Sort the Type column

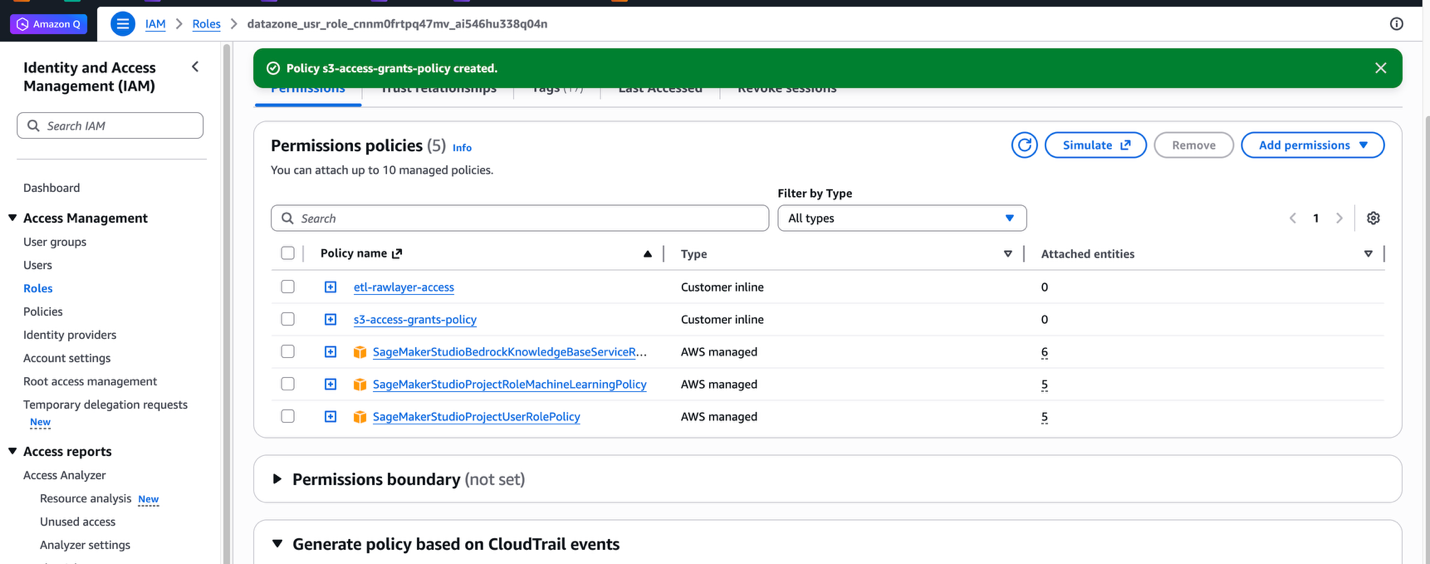coord(1007,254)
